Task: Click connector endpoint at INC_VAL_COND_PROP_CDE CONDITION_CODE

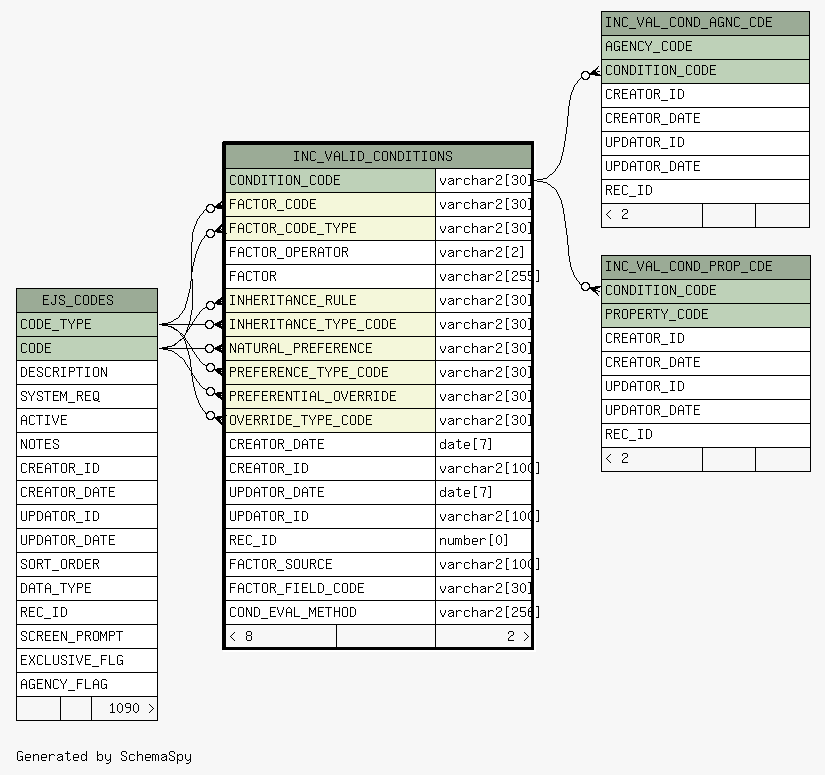Action: pos(587,287)
